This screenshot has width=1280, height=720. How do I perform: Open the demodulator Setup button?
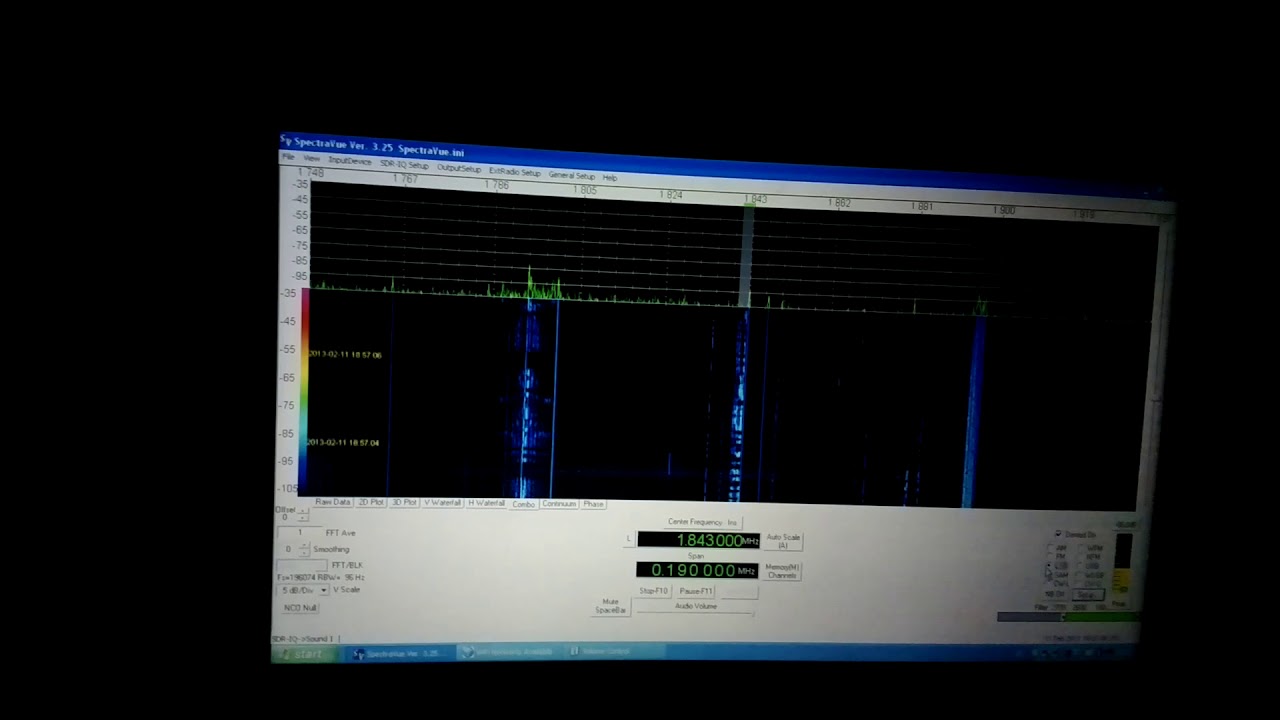(x=1087, y=595)
